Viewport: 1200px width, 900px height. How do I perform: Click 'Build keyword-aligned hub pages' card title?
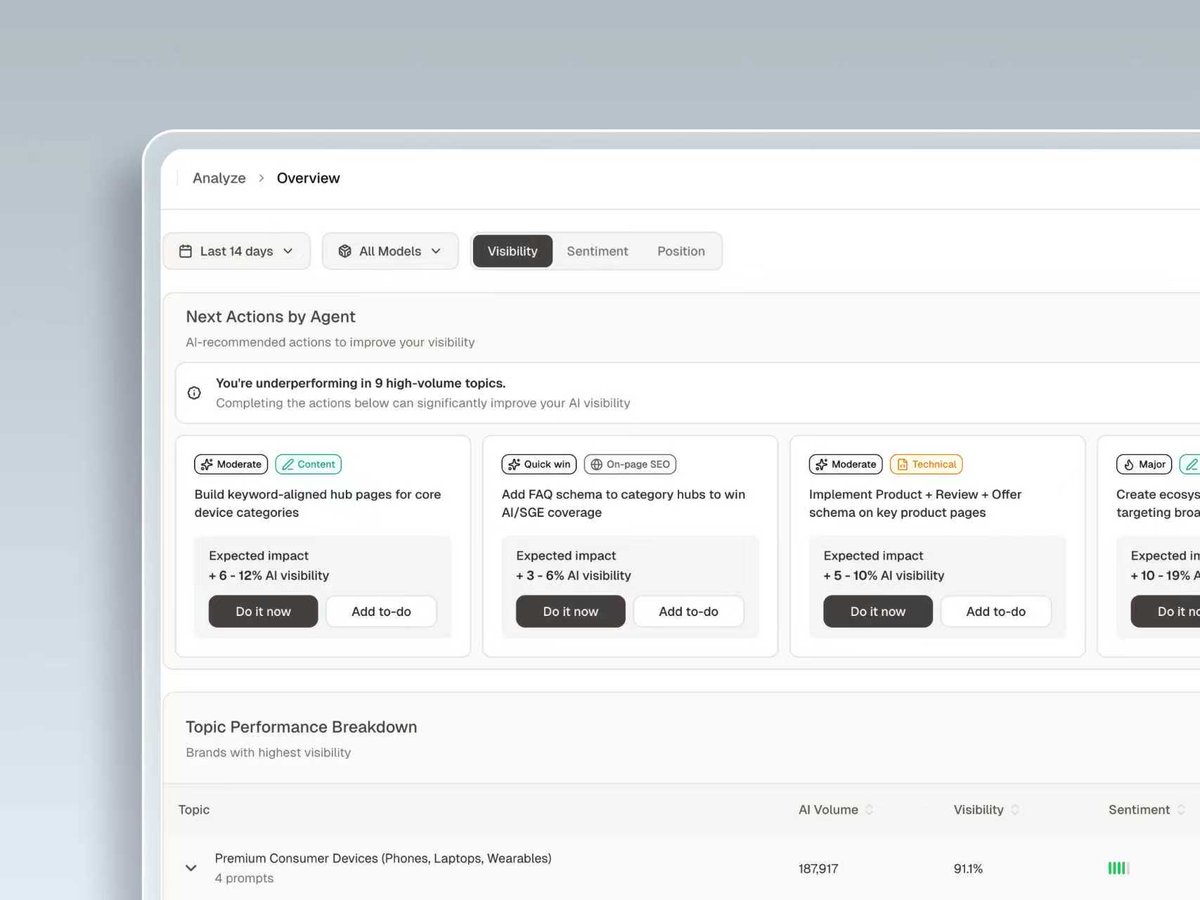tap(317, 503)
